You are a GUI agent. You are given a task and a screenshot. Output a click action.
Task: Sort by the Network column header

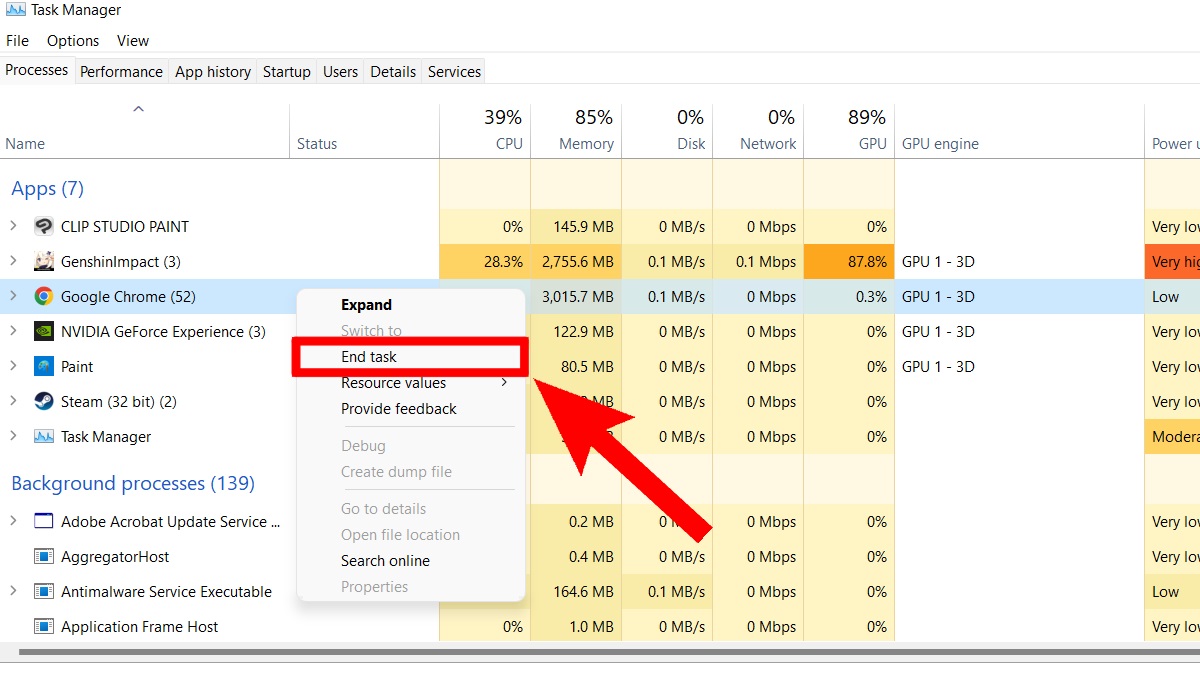tap(758, 132)
